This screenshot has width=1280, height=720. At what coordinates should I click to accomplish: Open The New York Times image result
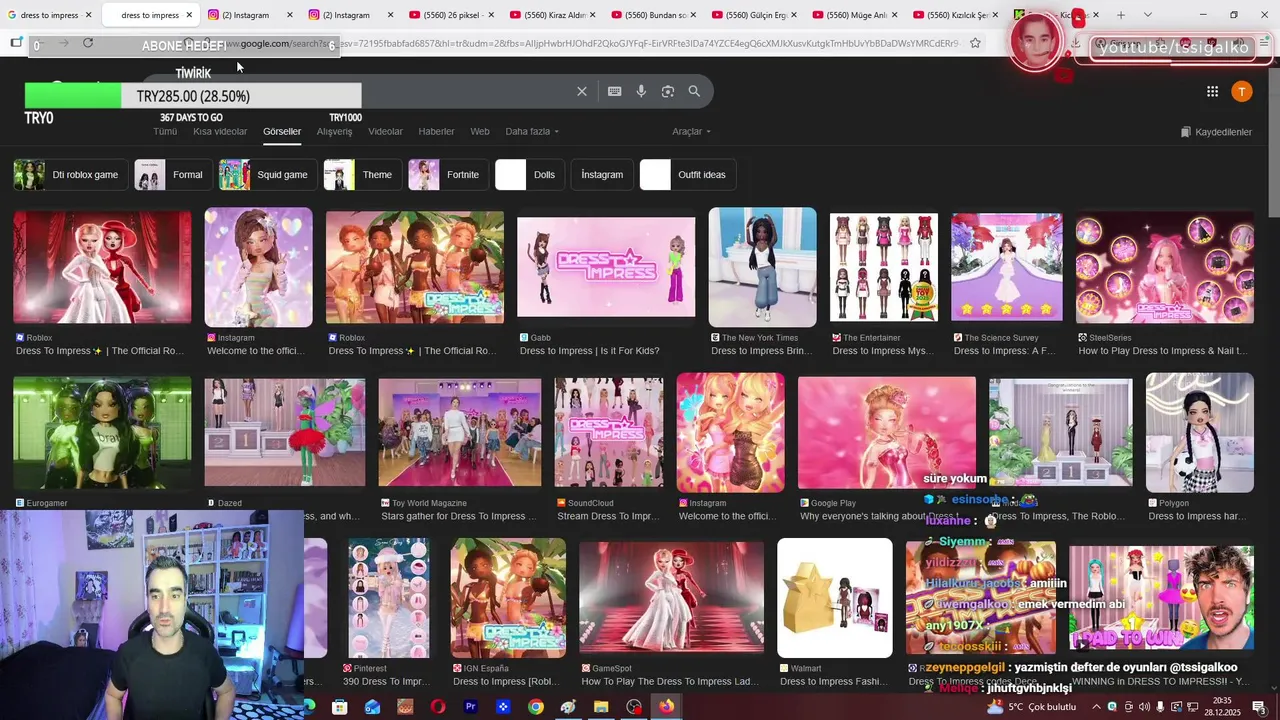click(762, 267)
